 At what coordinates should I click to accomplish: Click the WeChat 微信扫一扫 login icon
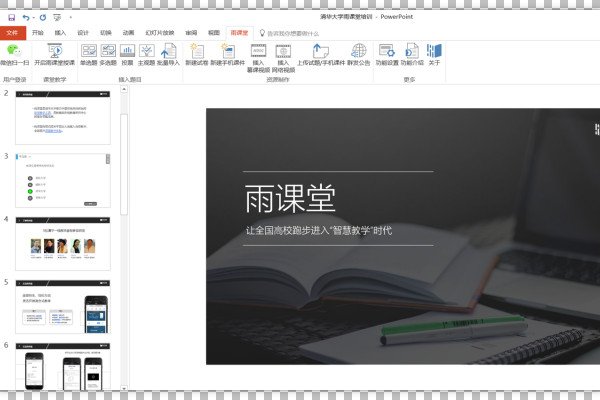pos(14,55)
